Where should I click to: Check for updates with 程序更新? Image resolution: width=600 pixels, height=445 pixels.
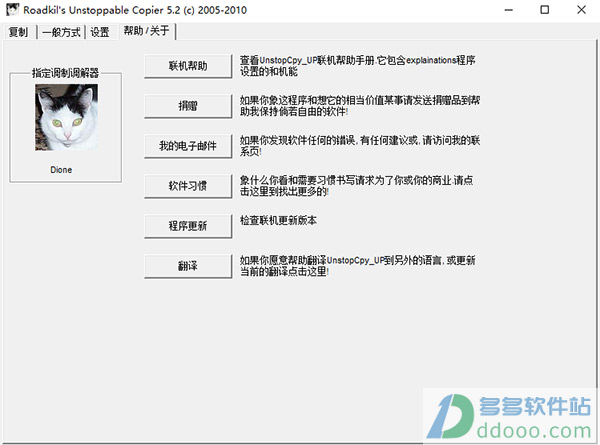coord(188,226)
